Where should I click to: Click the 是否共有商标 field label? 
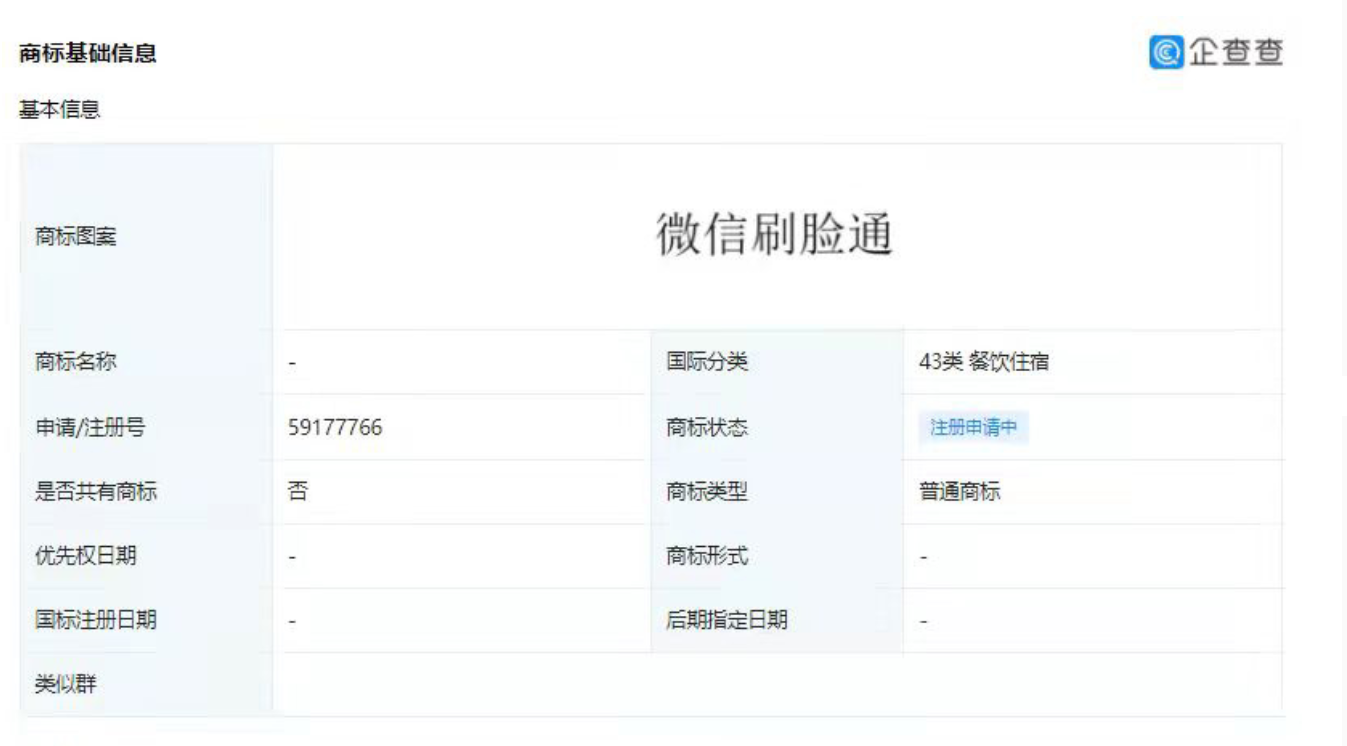pyautogui.click(x=96, y=492)
